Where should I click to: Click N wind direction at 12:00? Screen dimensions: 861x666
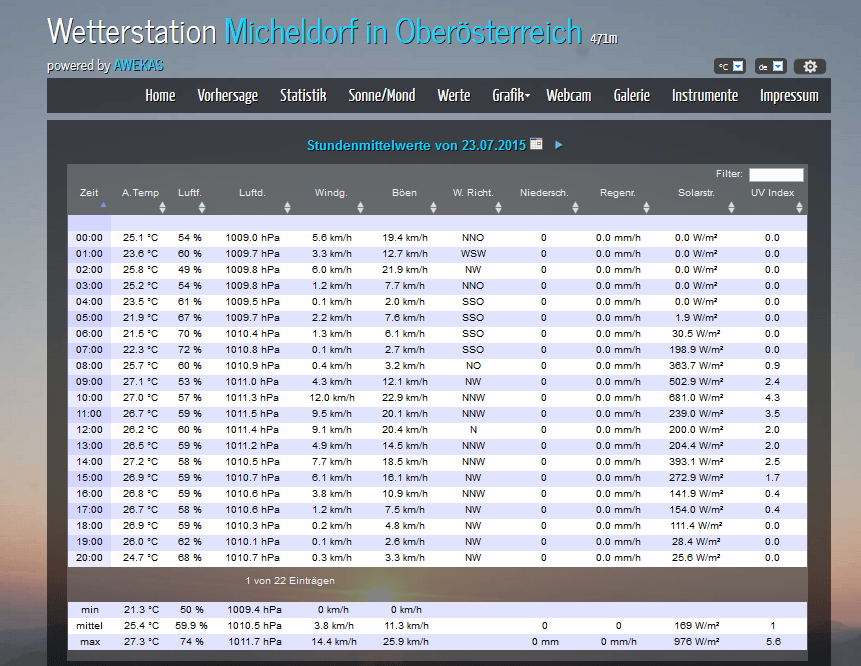[473, 429]
